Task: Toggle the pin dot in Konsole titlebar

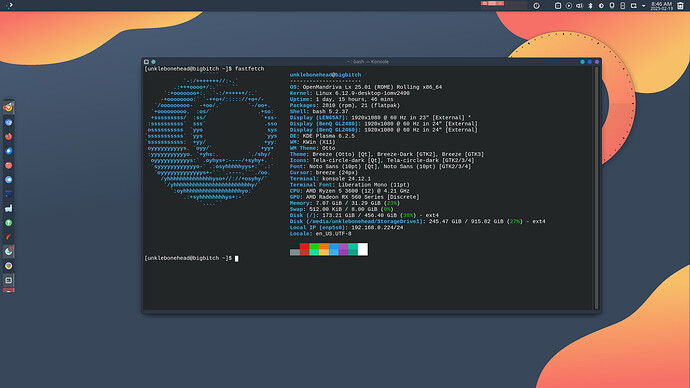Action: 153,62
